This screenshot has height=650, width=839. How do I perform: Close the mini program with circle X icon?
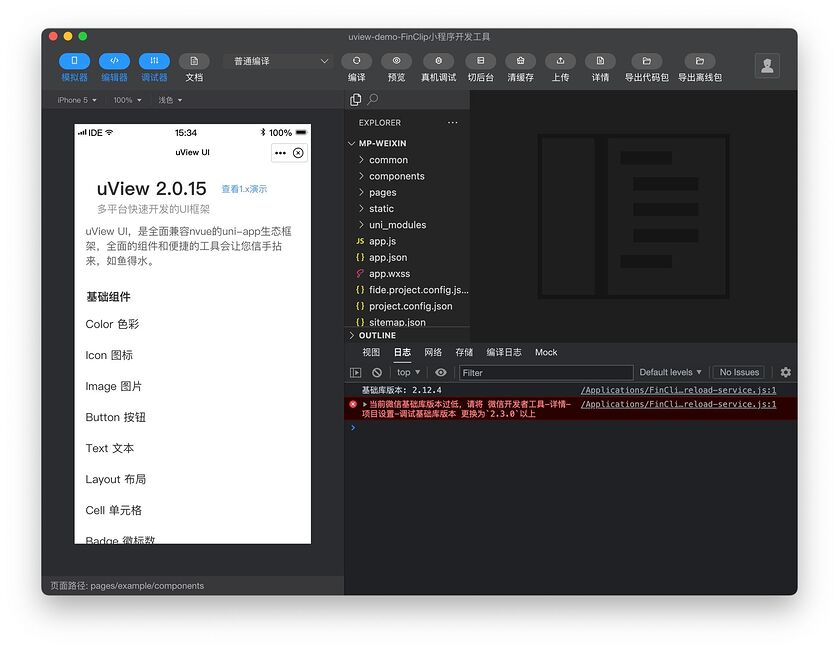tap(298, 153)
